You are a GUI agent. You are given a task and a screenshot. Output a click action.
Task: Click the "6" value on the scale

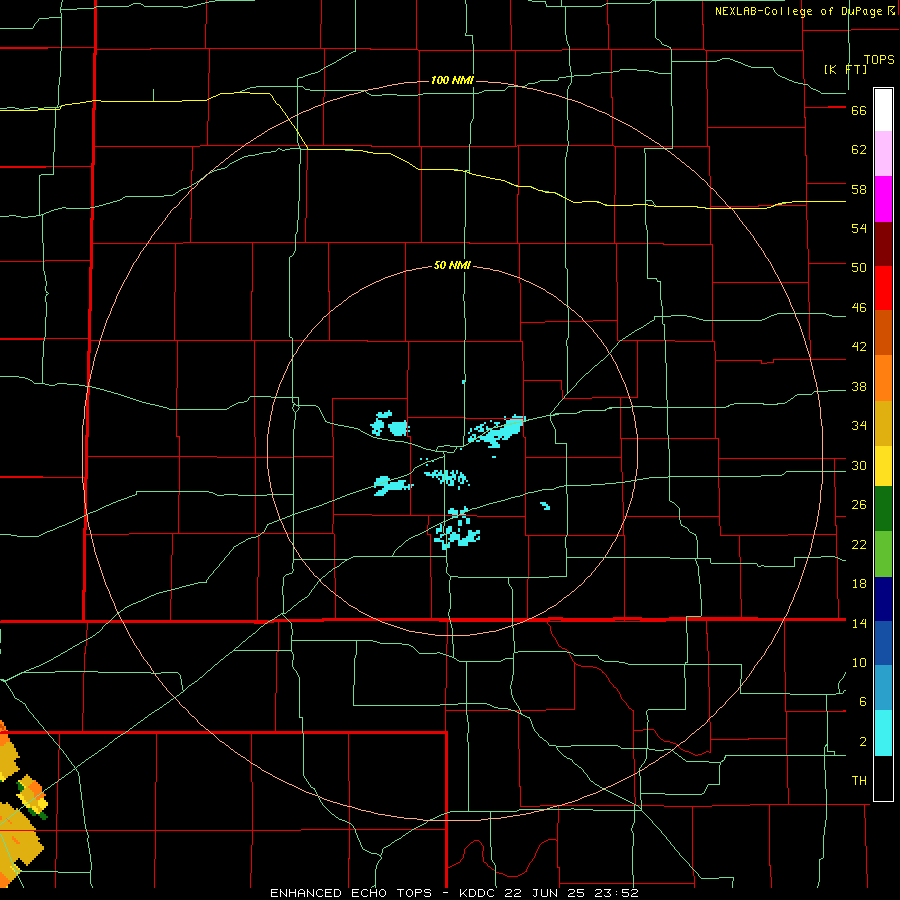click(863, 702)
